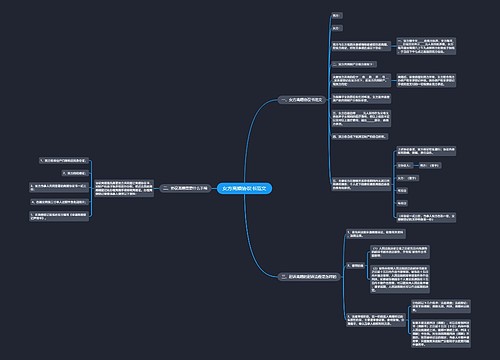Image resolution: width=500 pixels, height=360 pixels.
Task: Select the 立协议人 node
Action: coord(405,165)
